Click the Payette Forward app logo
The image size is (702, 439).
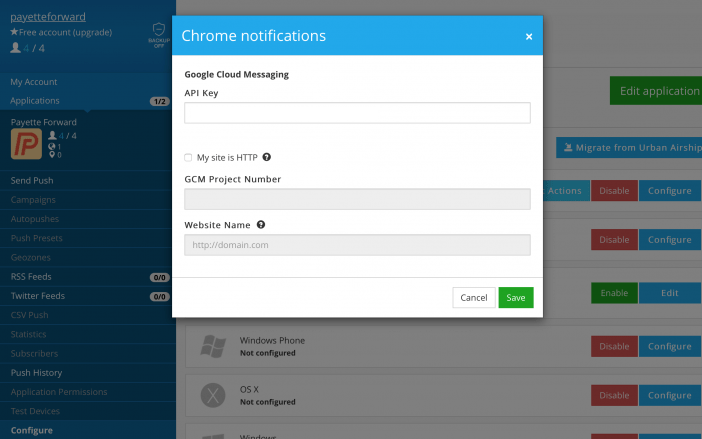26,144
